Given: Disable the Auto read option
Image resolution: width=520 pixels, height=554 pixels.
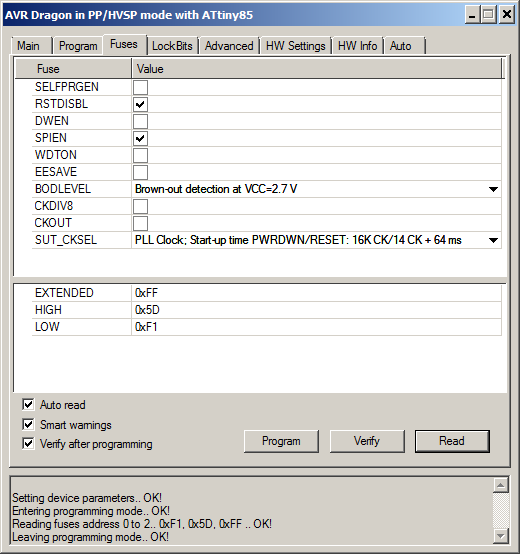Looking at the screenshot, I should point(28,405).
